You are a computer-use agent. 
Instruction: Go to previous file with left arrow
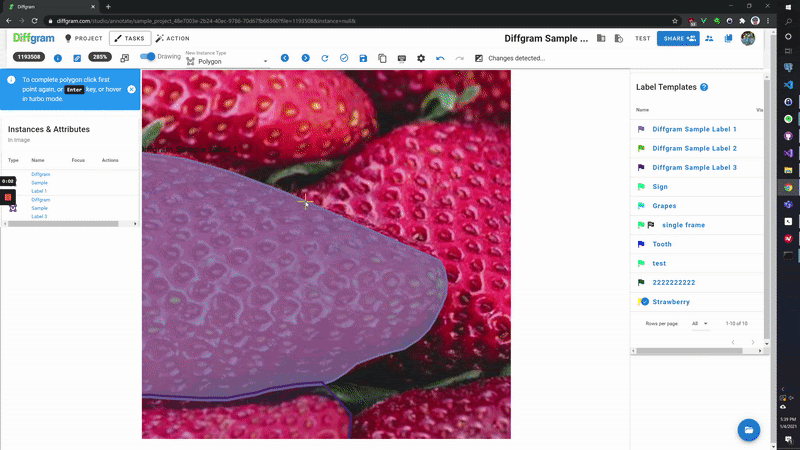point(285,58)
